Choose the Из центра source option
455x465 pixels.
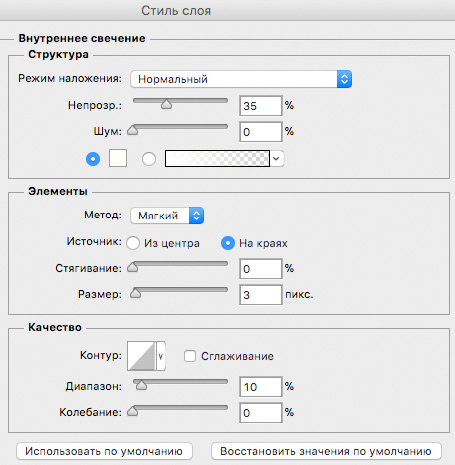click(133, 243)
